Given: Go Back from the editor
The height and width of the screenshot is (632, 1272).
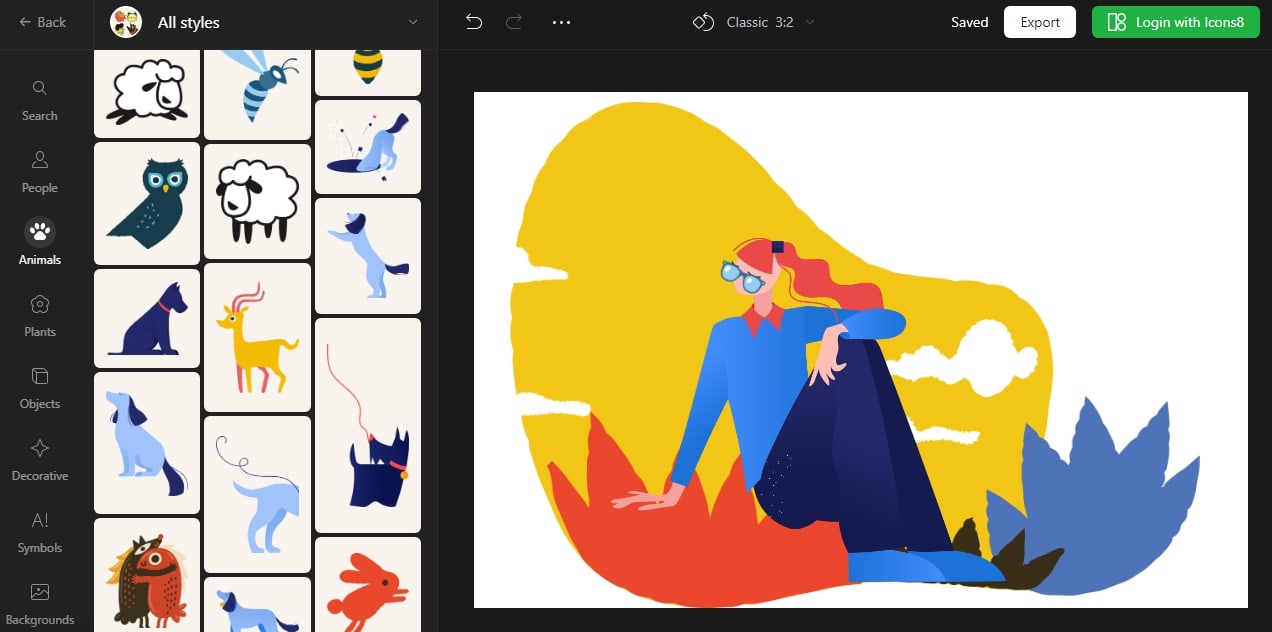Looking at the screenshot, I should coord(43,21).
